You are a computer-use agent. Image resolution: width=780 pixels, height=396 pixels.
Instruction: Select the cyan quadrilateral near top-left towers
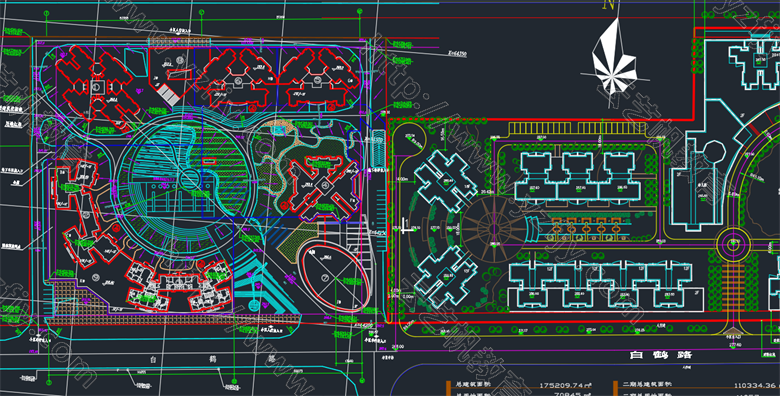coord(135,63)
